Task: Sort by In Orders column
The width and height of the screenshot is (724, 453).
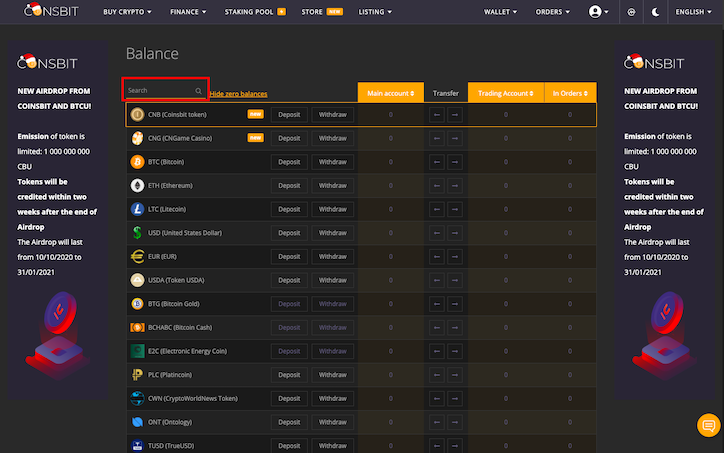Action: pos(570,93)
